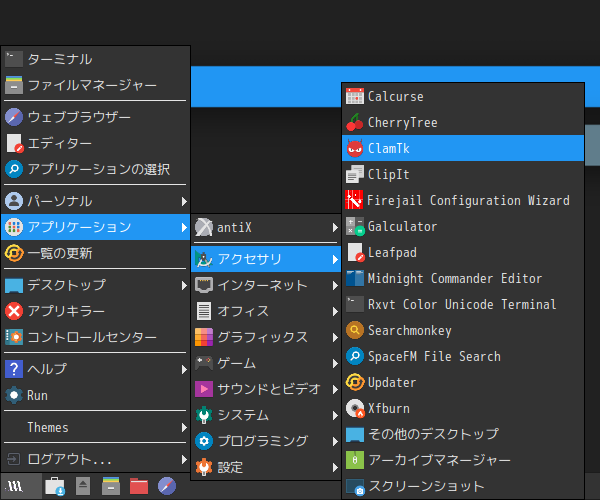The image size is (600, 500).
Task: Click the green archive manager icon beside アーカイブマネージャー
Action: (355, 460)
